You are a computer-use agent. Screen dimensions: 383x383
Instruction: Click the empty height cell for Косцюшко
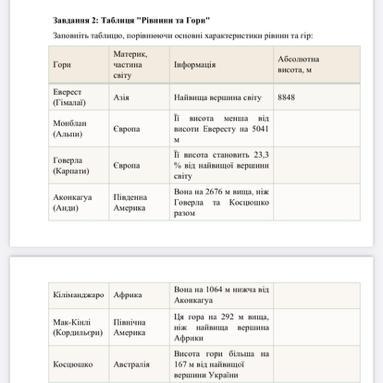click(x=317, y=364)
